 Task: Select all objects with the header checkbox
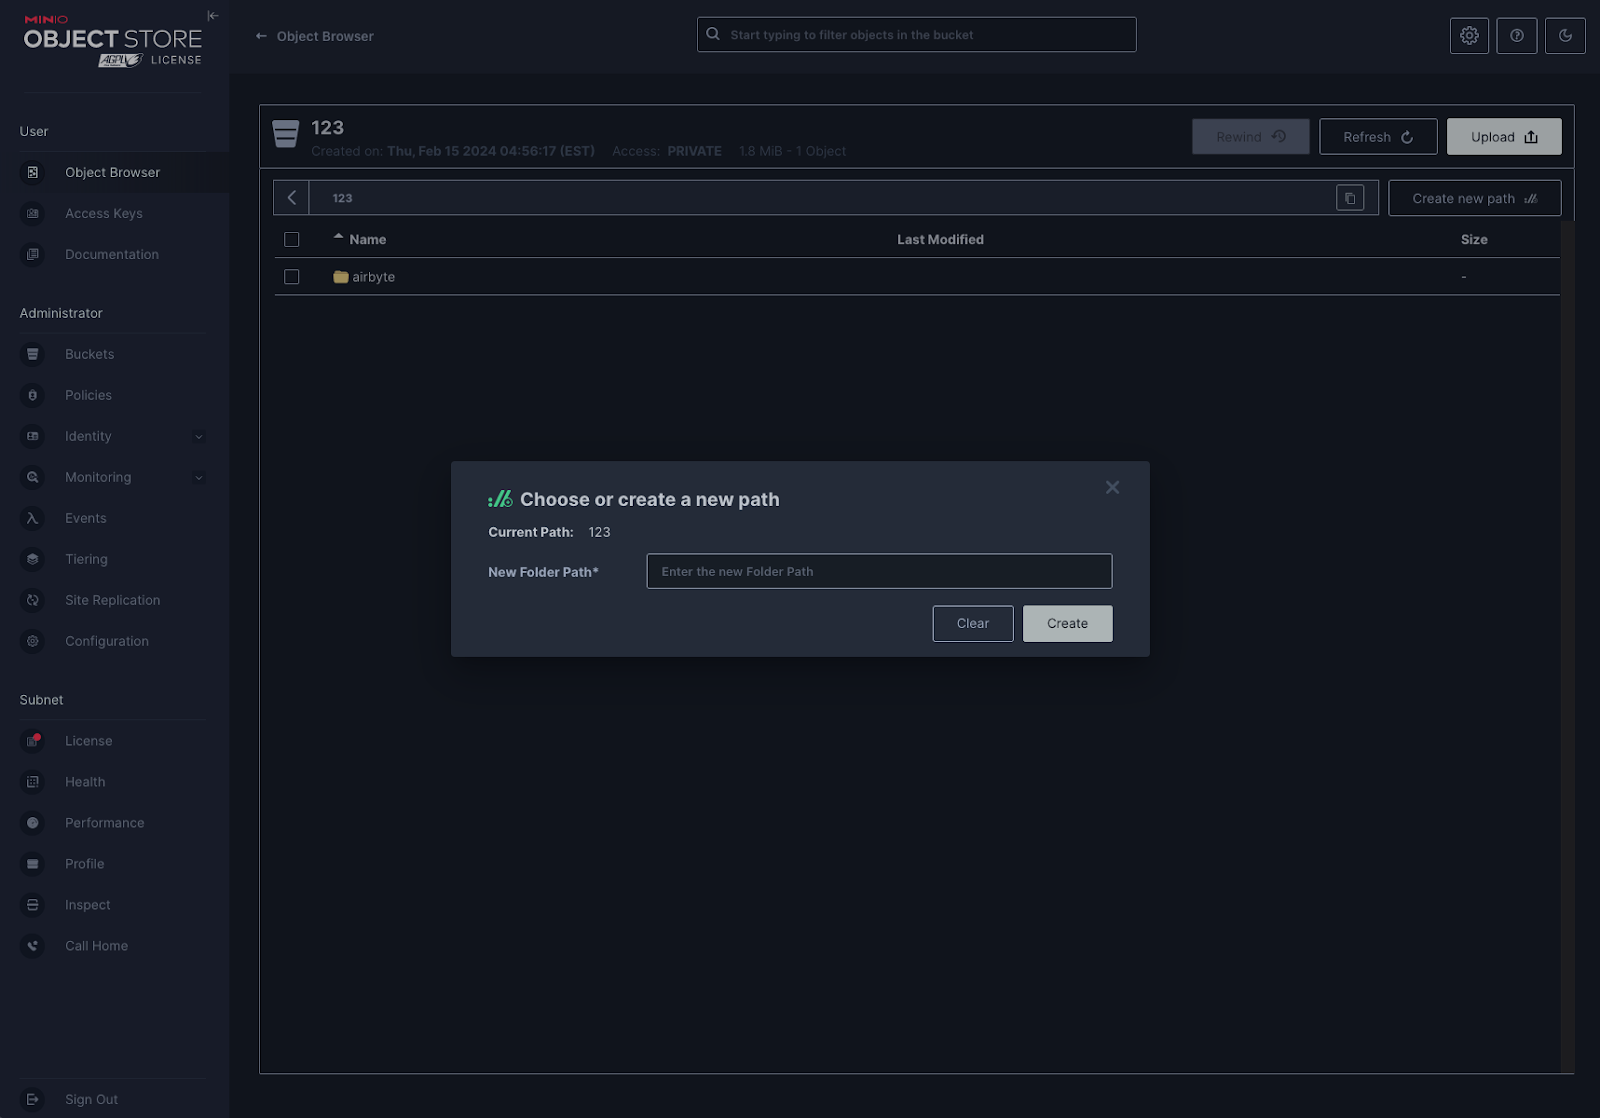pos(292,240)
